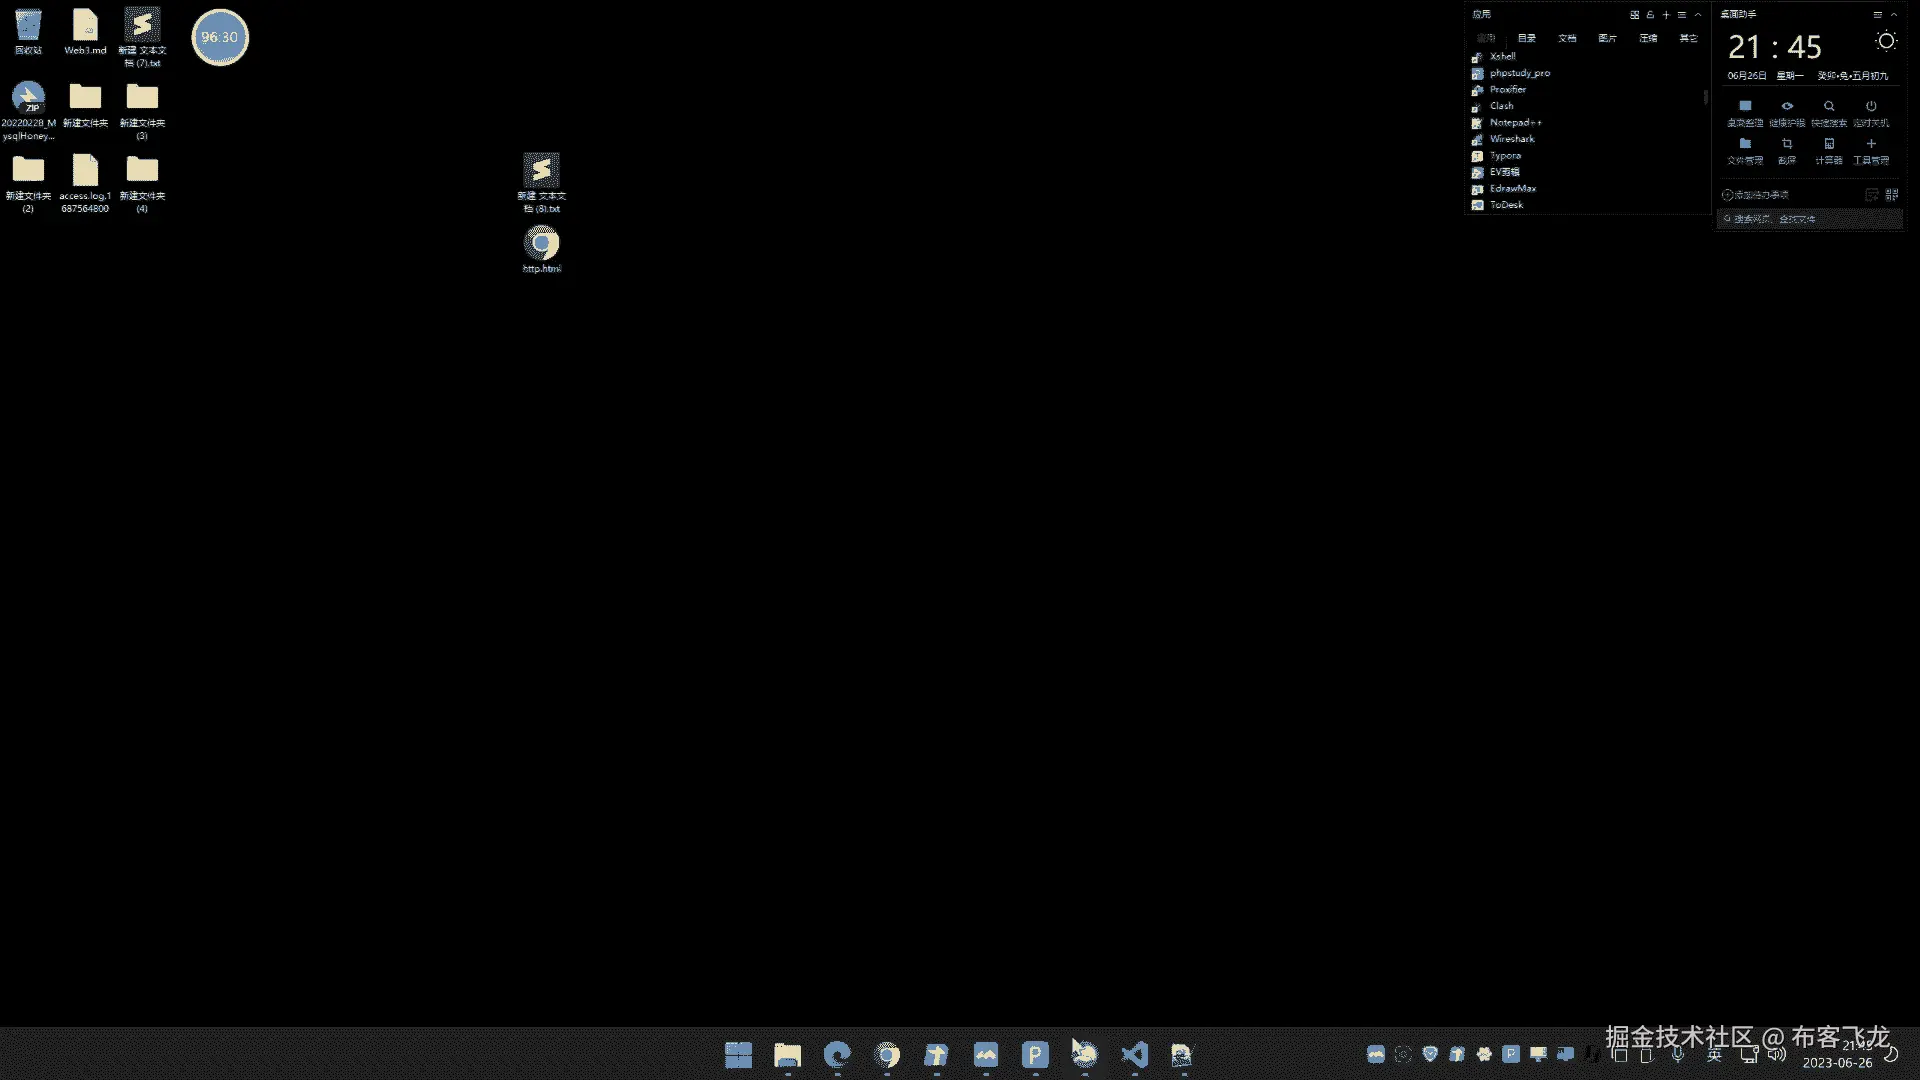Click the timed shutdown power icon
The width and height of the screenshot is (1920, 1080).
[1870, 106]
